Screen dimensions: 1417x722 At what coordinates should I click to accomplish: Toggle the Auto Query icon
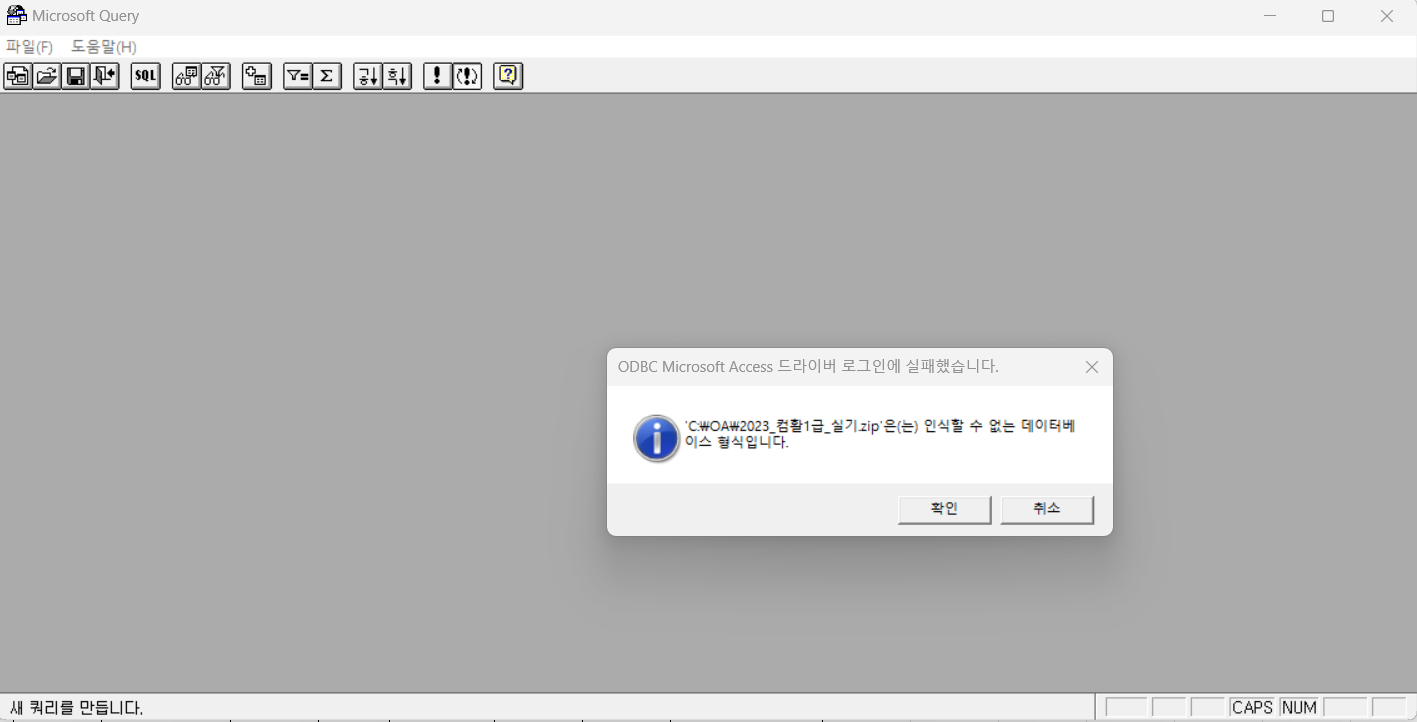click(467, 76)
